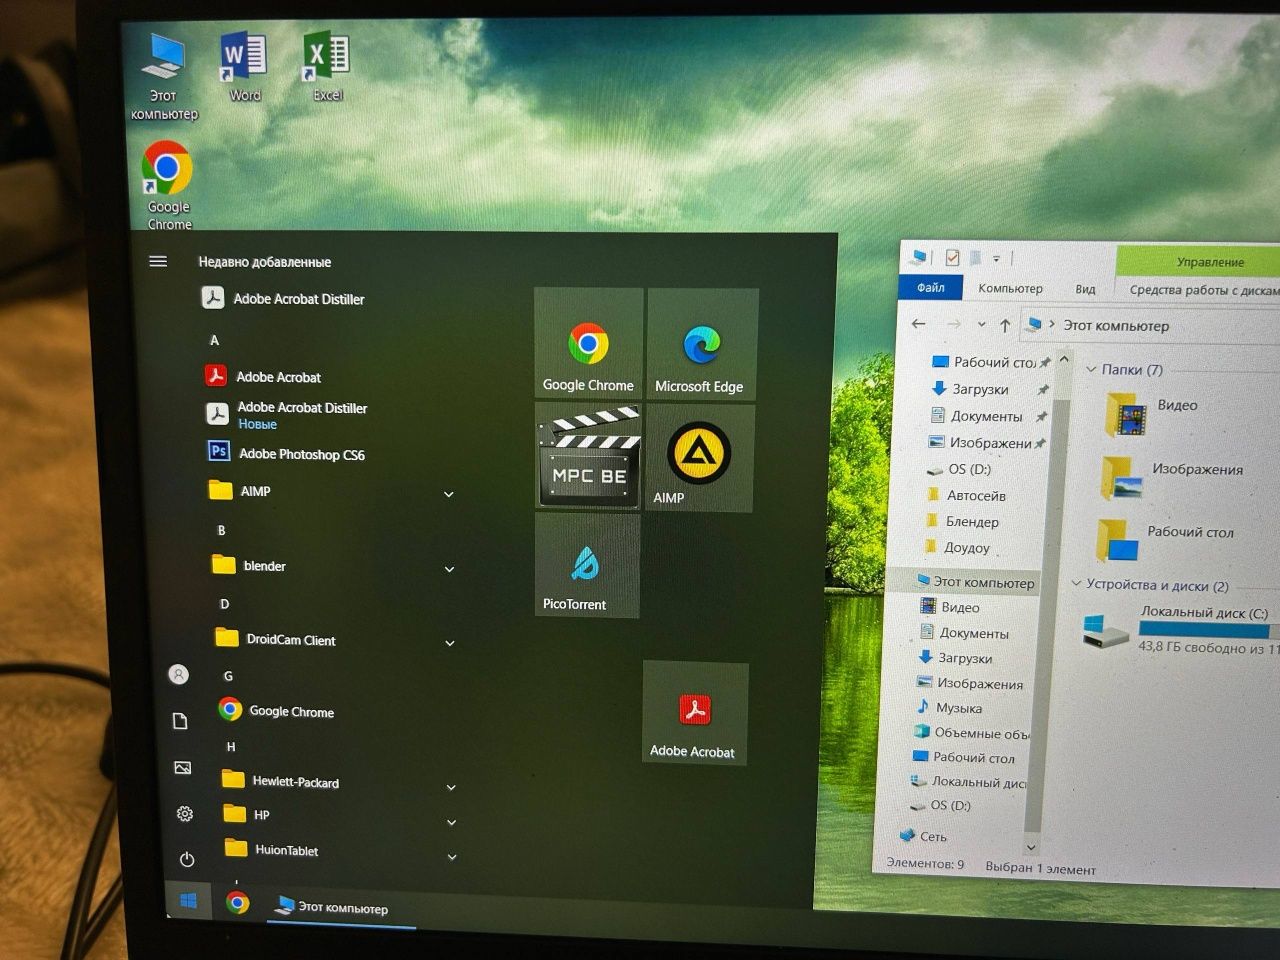
Task: Expand the HuionTablet folder chevron
Action: [x=452, y=857]
